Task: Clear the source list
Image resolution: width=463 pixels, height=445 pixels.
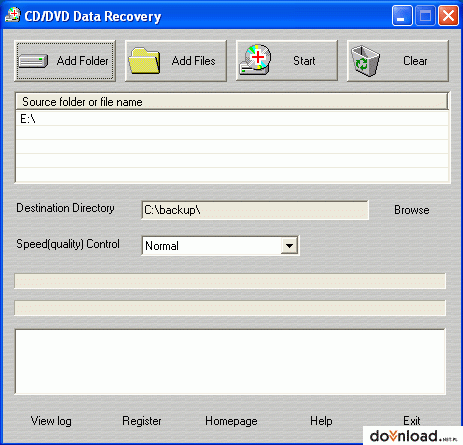Action: click(x=398, y=61)
